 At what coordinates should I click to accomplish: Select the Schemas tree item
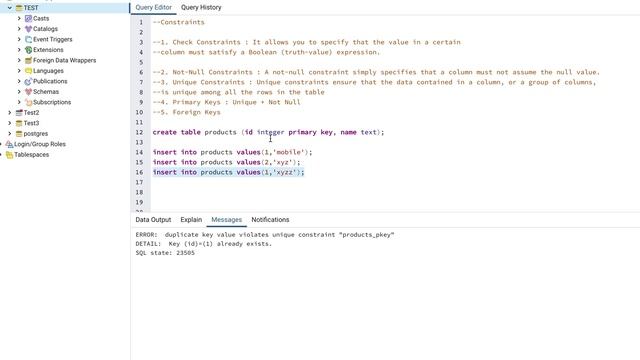click(x=46, y=92)
